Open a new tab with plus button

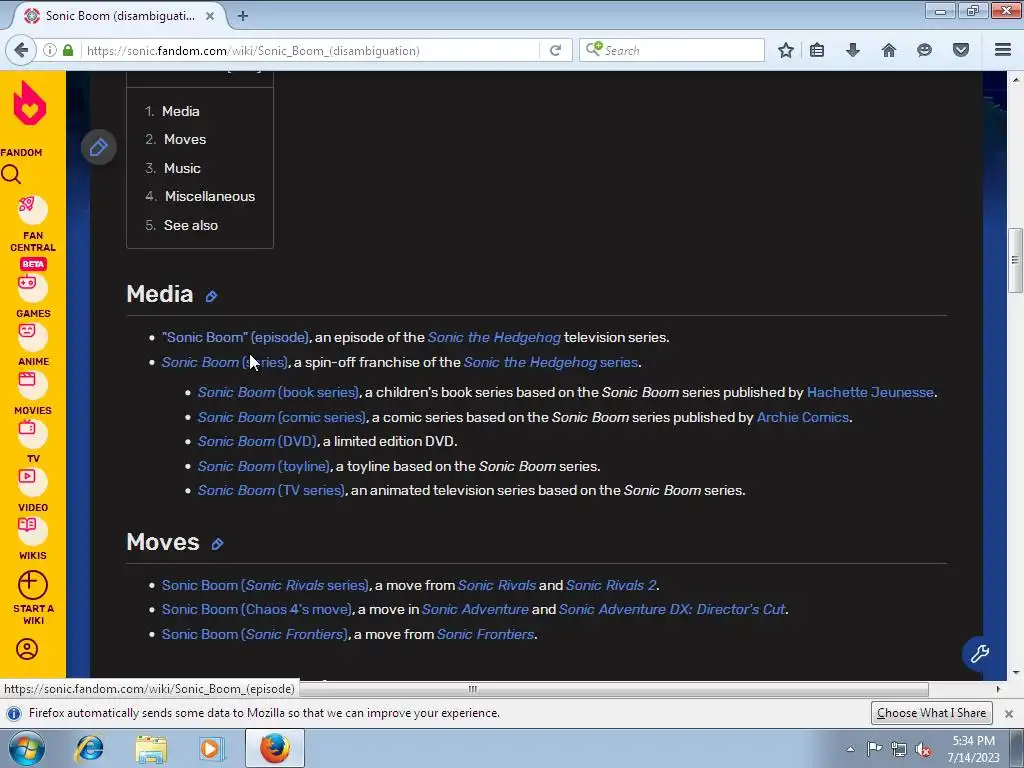pyautogui.click(x=243, y=16)
